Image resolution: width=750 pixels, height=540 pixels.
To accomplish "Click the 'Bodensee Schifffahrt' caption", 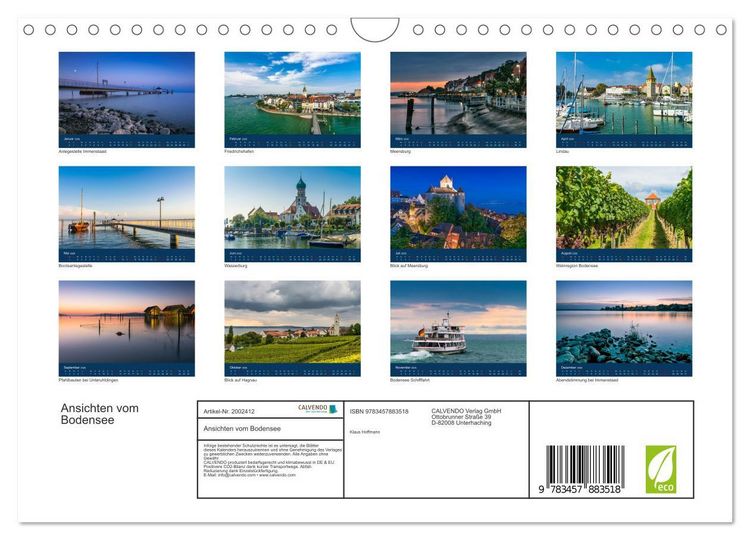I will (410, 380).
